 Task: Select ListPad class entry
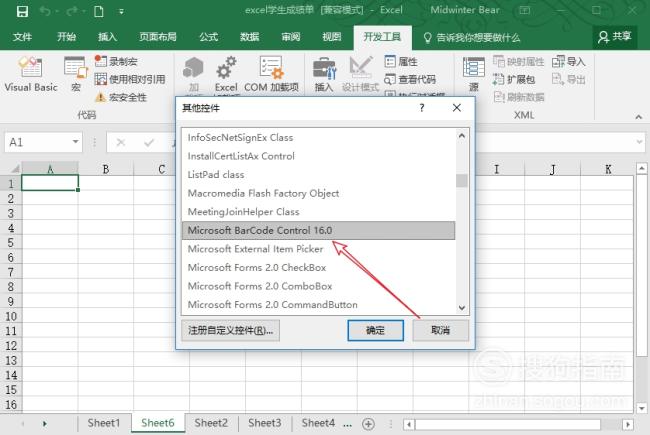pyautogui.click(x=318, y=175)
